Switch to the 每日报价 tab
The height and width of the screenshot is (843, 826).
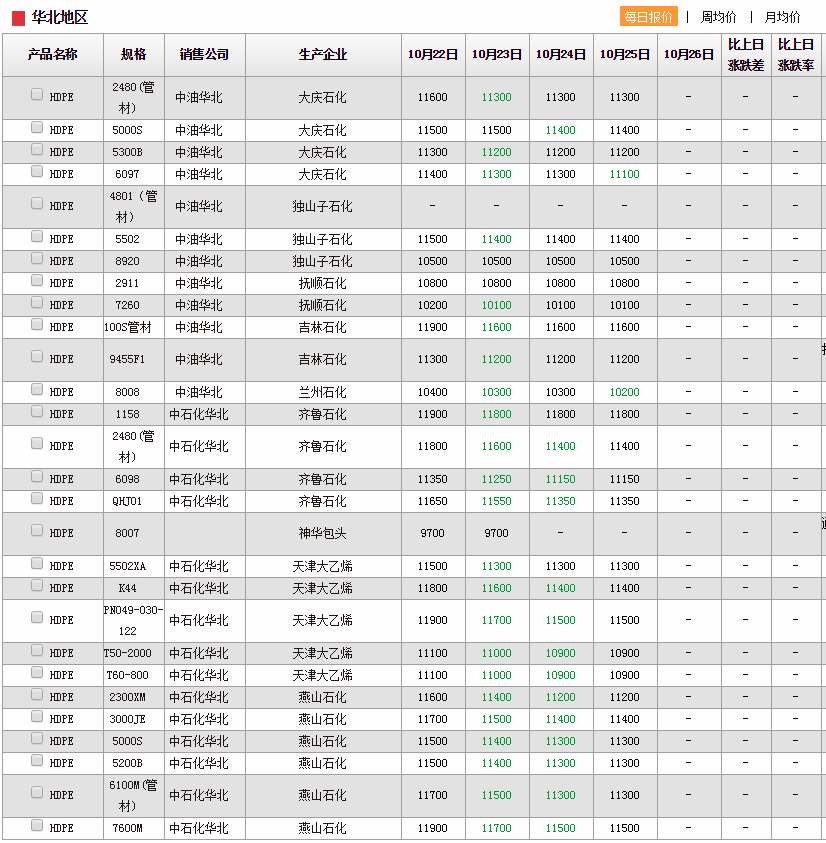(649, 17)
